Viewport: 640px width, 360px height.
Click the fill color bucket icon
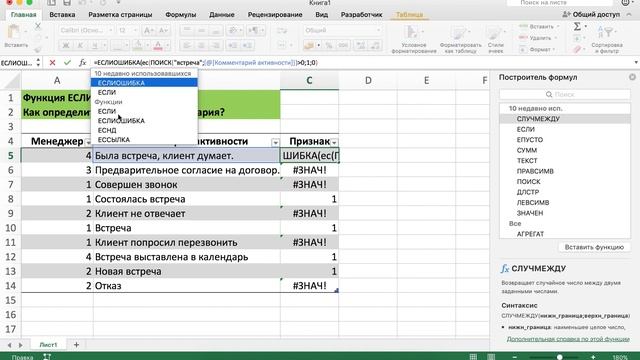point(138,45)
